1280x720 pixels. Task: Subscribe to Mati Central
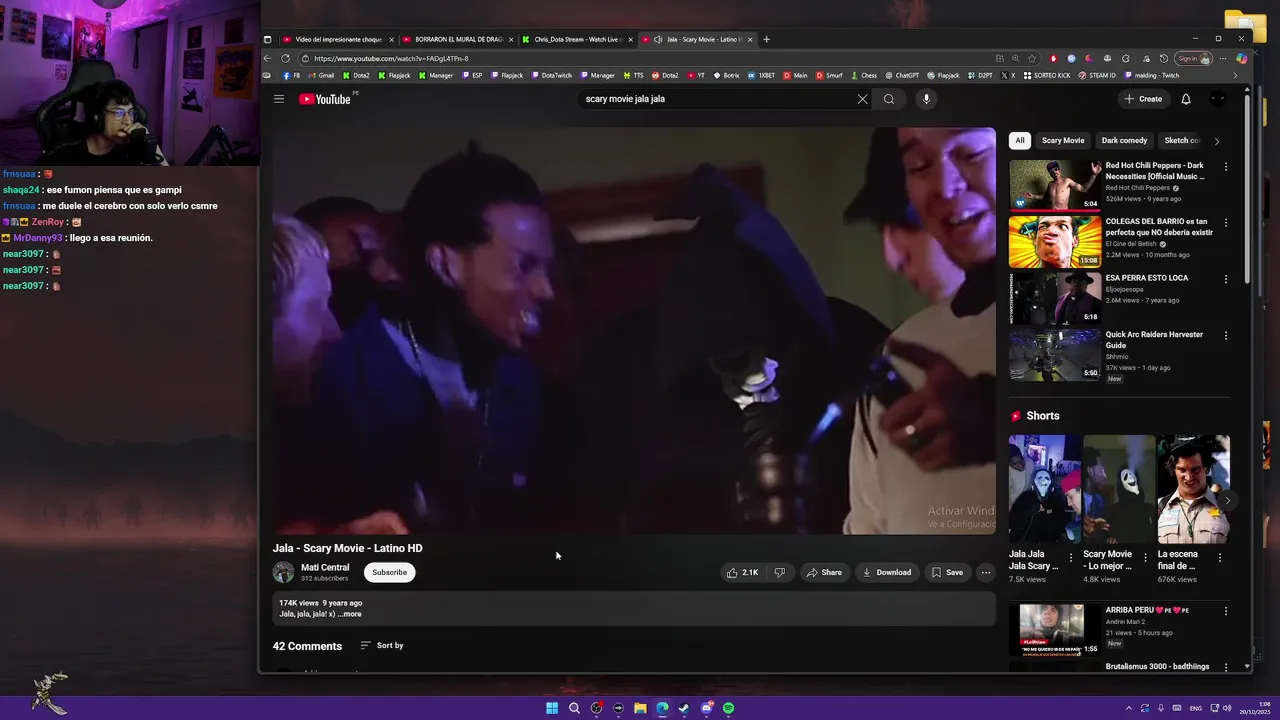[390, 572]
